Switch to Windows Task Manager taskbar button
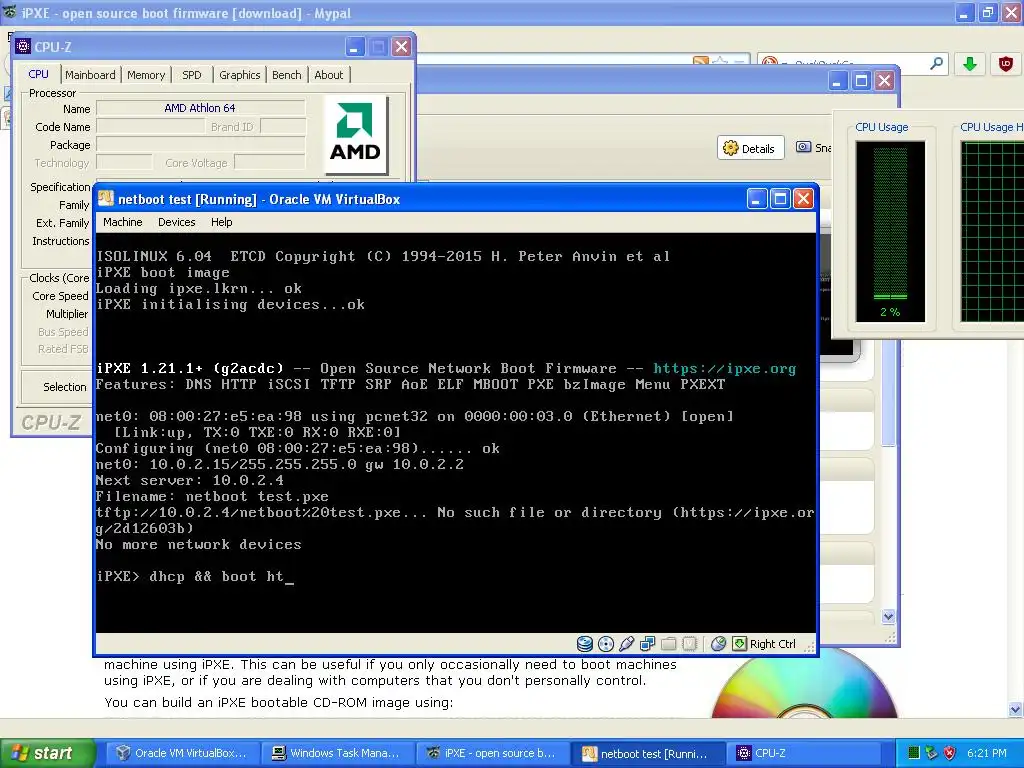Image resolution: width=1024 pixels, height=768 pixels. (x=336, y=753)
